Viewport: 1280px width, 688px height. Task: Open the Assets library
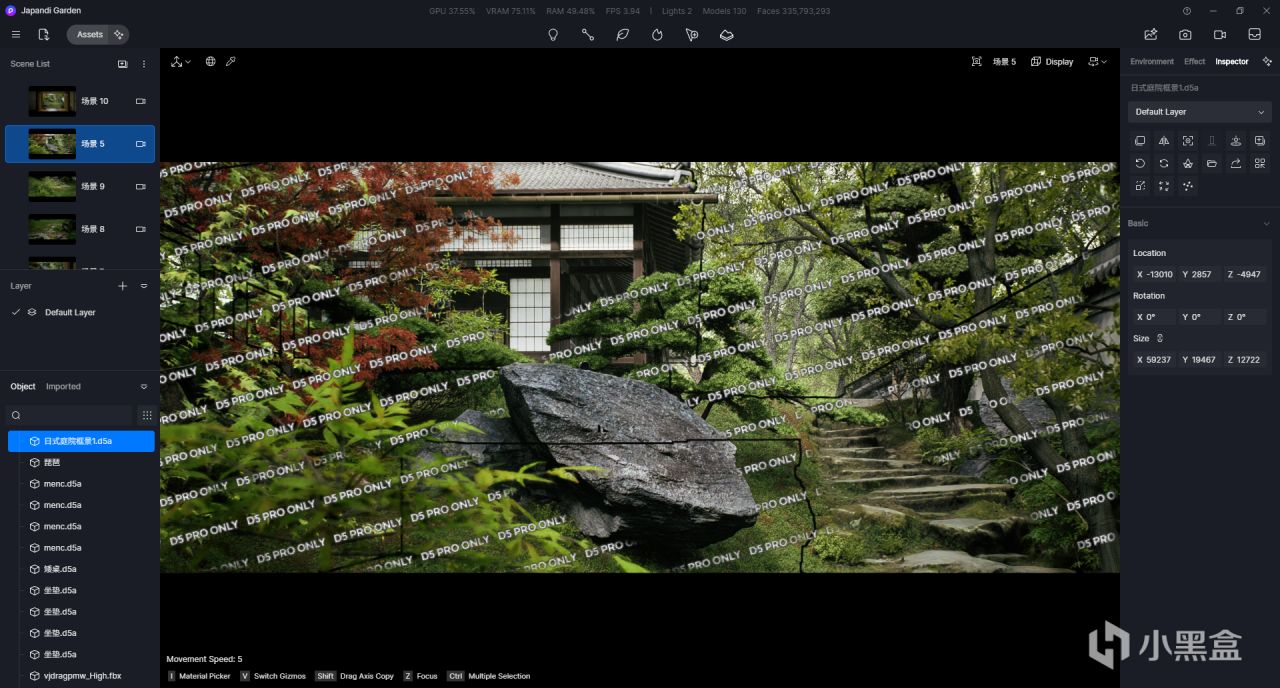[89, 34]
